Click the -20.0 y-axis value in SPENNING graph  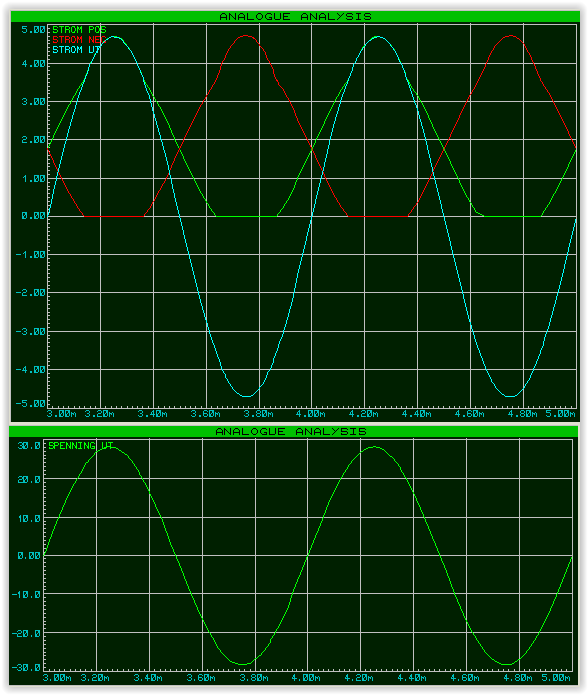tap(26, 633)
